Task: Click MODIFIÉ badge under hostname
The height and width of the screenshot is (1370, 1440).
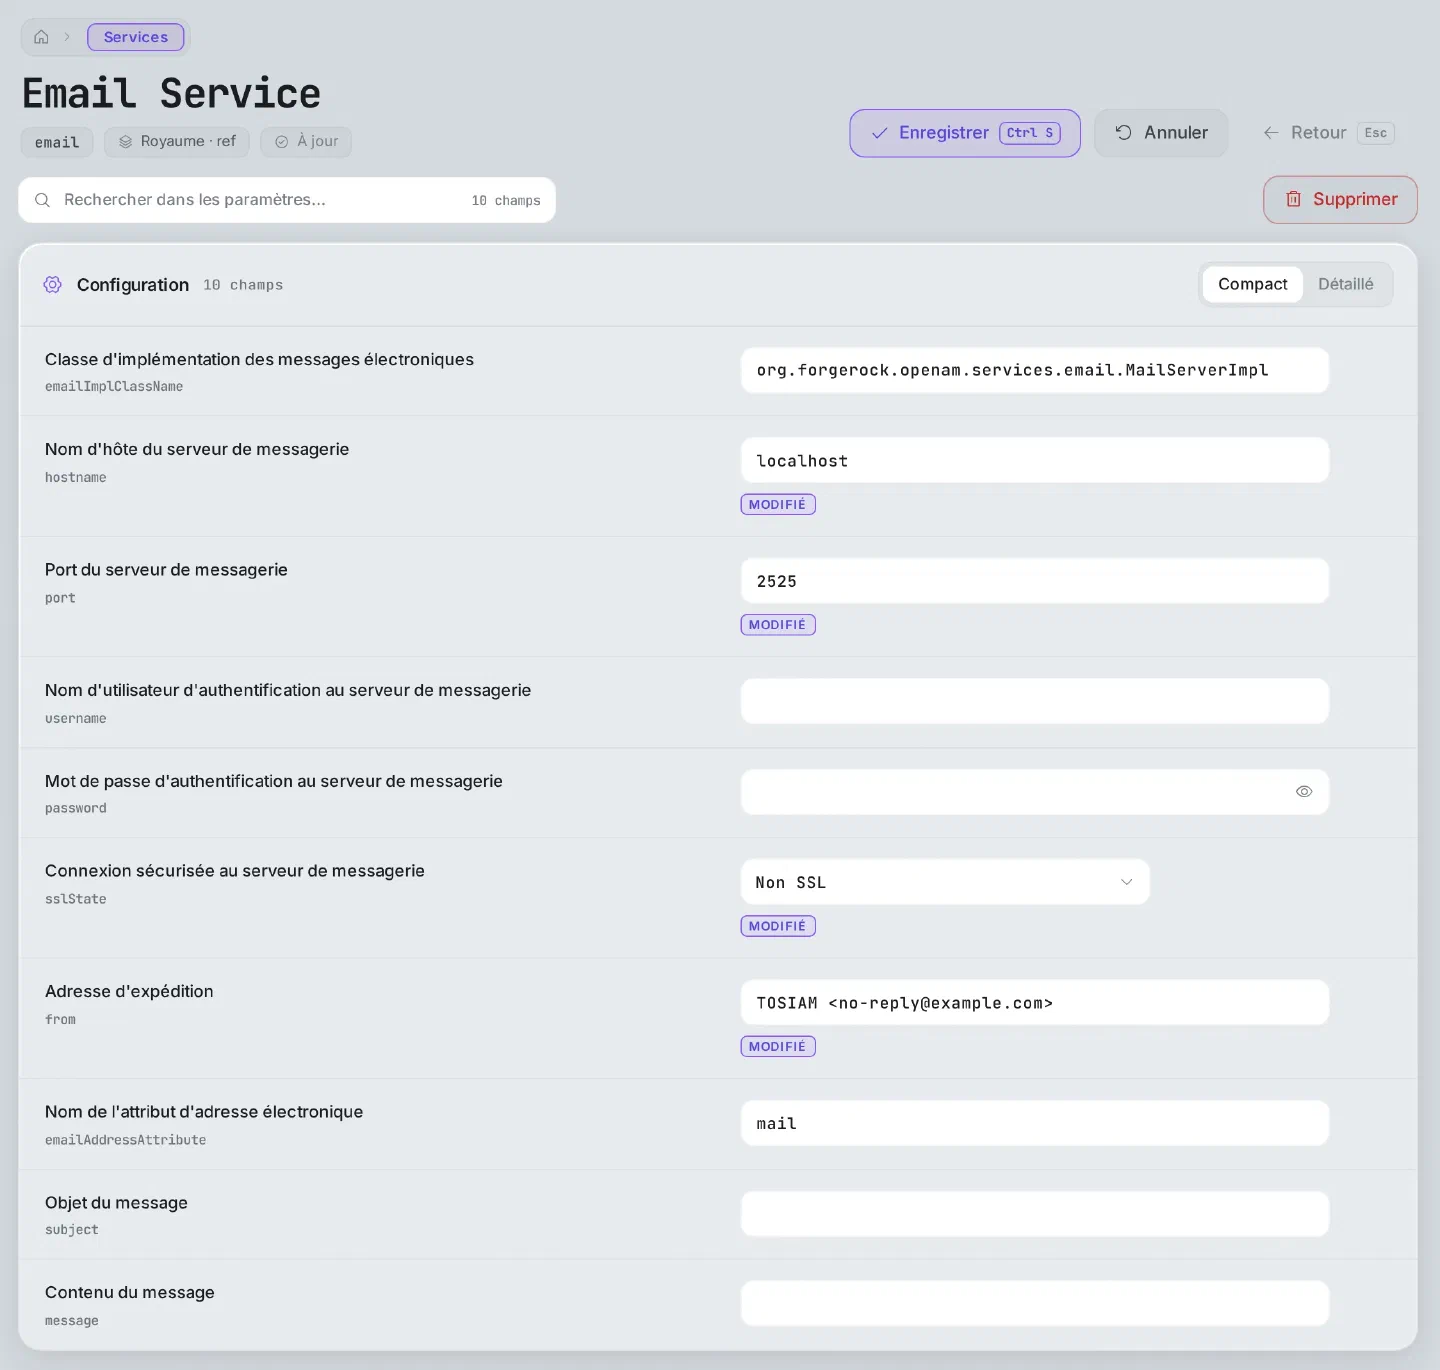Action: 778,504
